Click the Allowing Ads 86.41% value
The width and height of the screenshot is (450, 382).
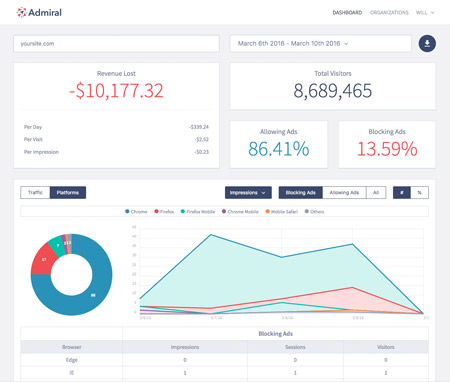click(279, 149)
